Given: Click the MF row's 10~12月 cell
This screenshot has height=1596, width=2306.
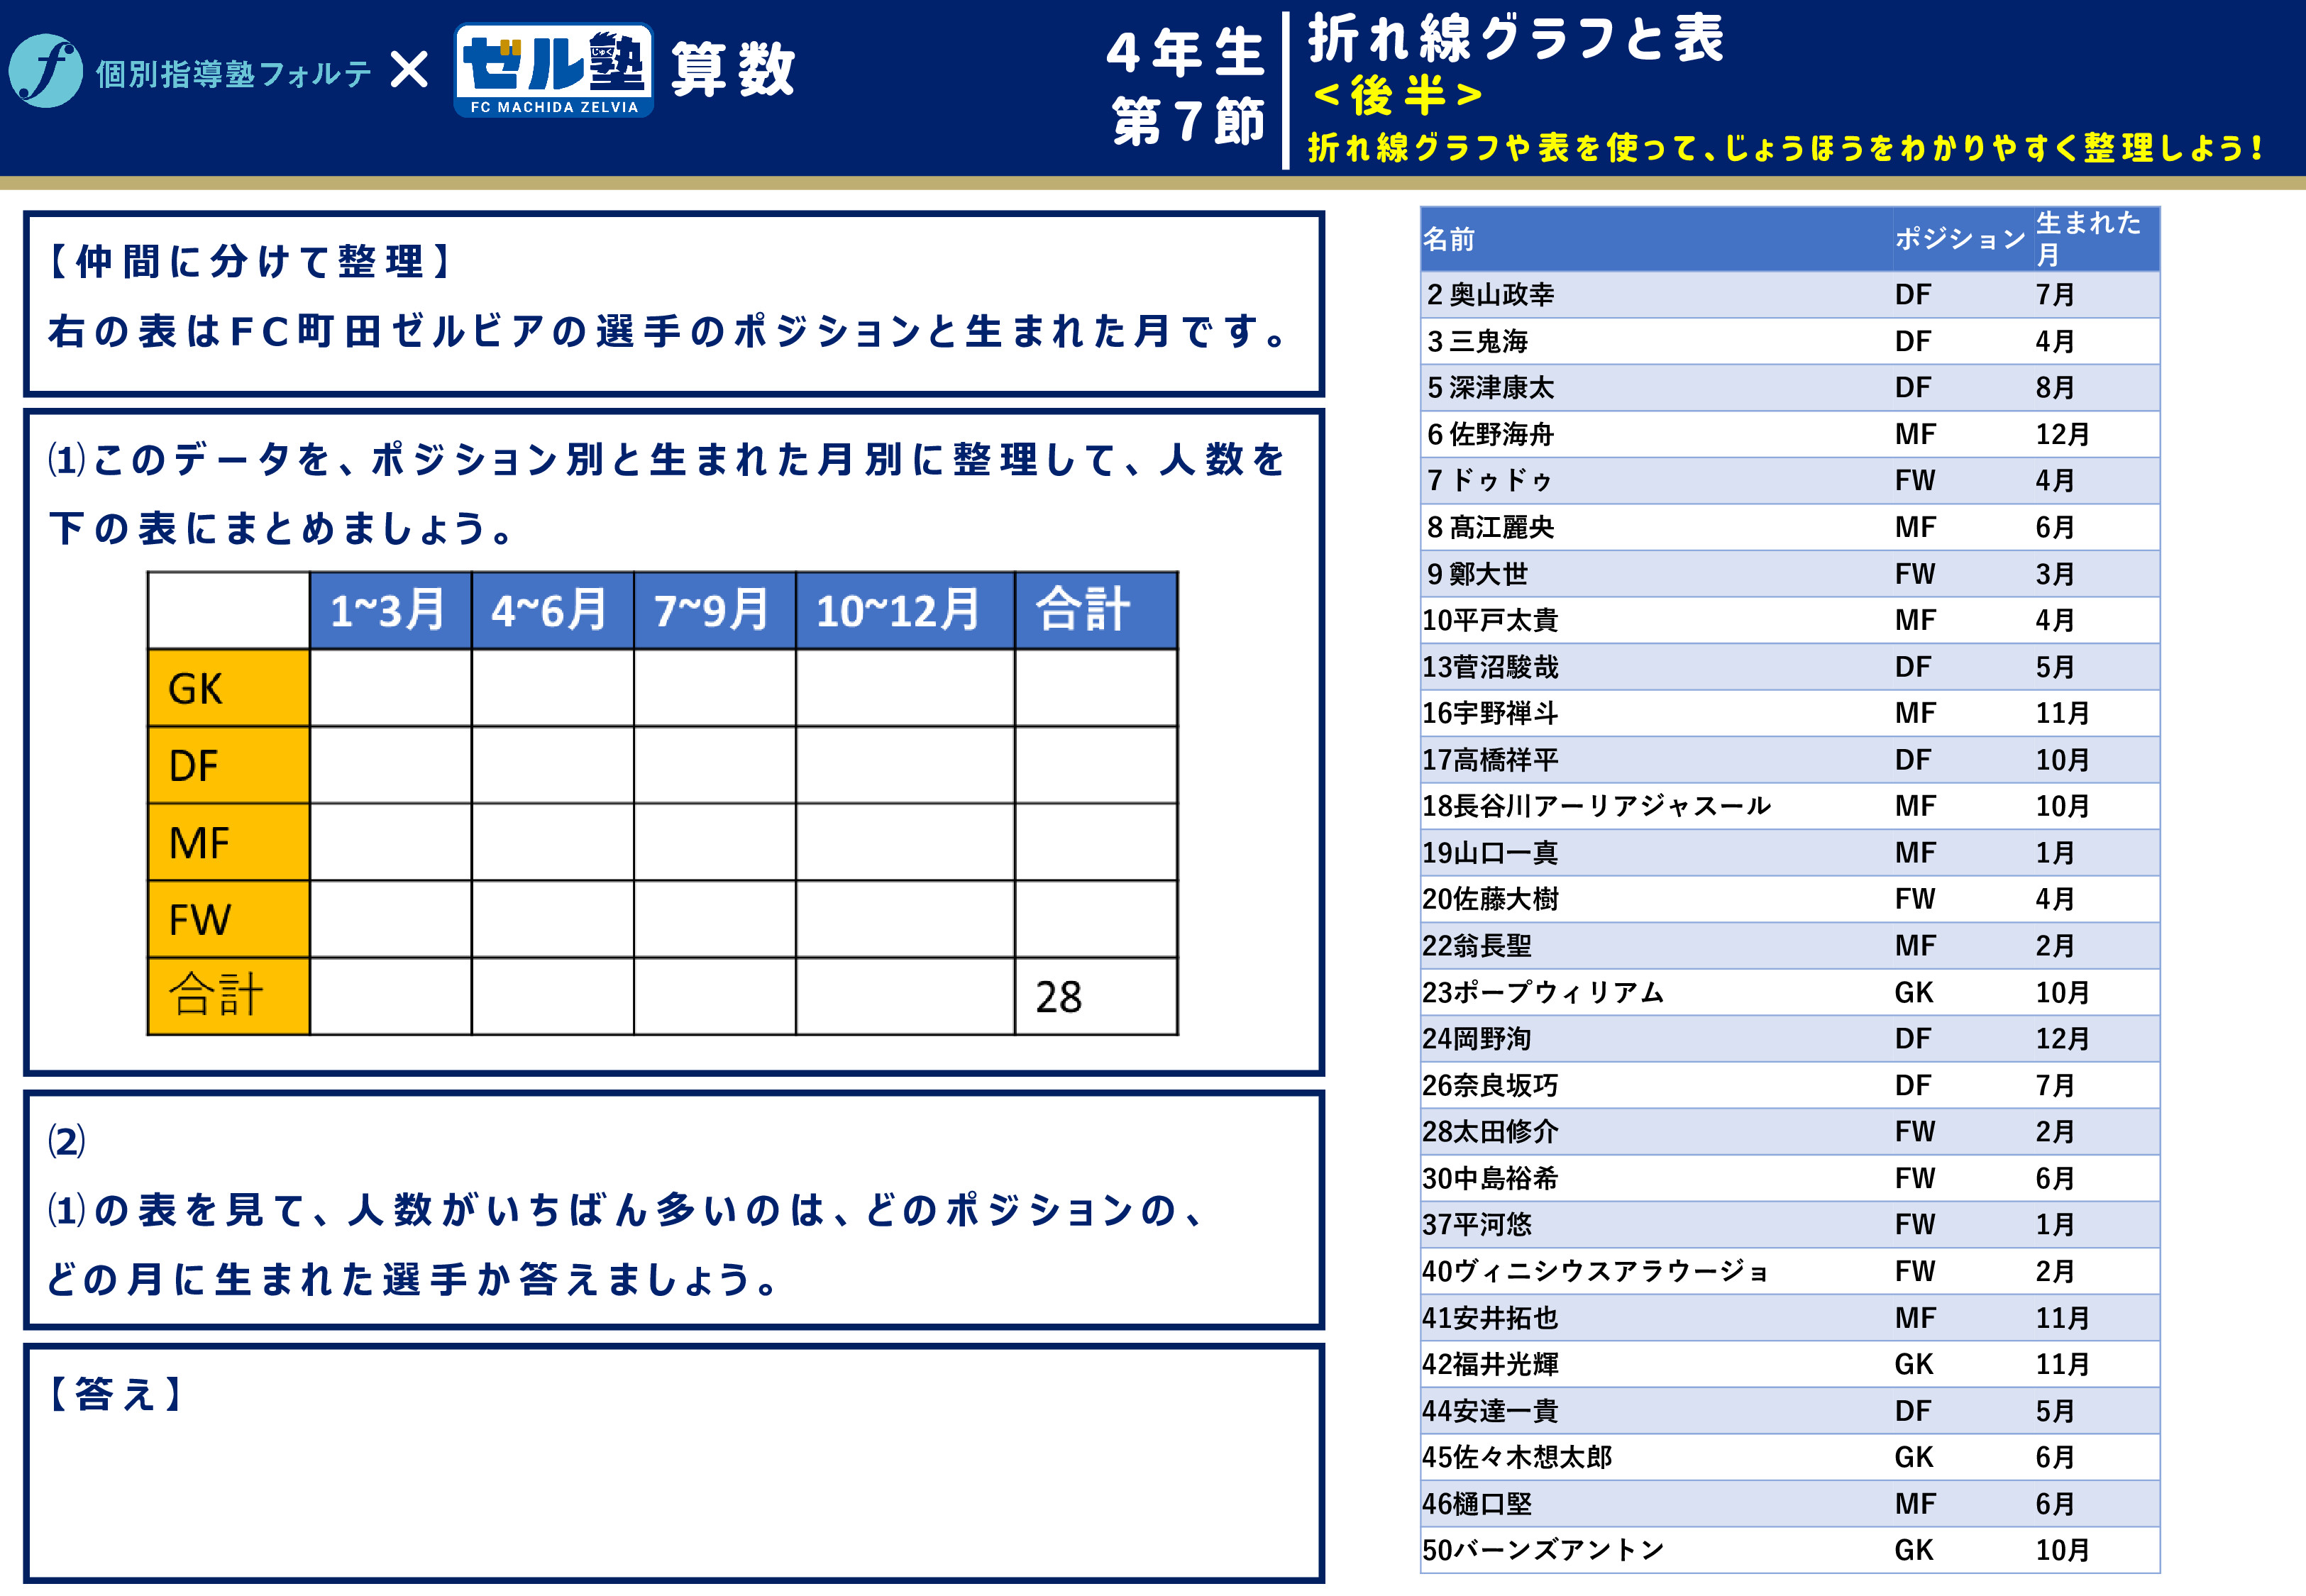Looking at the screenshot, I should click(x=904, y=842).
